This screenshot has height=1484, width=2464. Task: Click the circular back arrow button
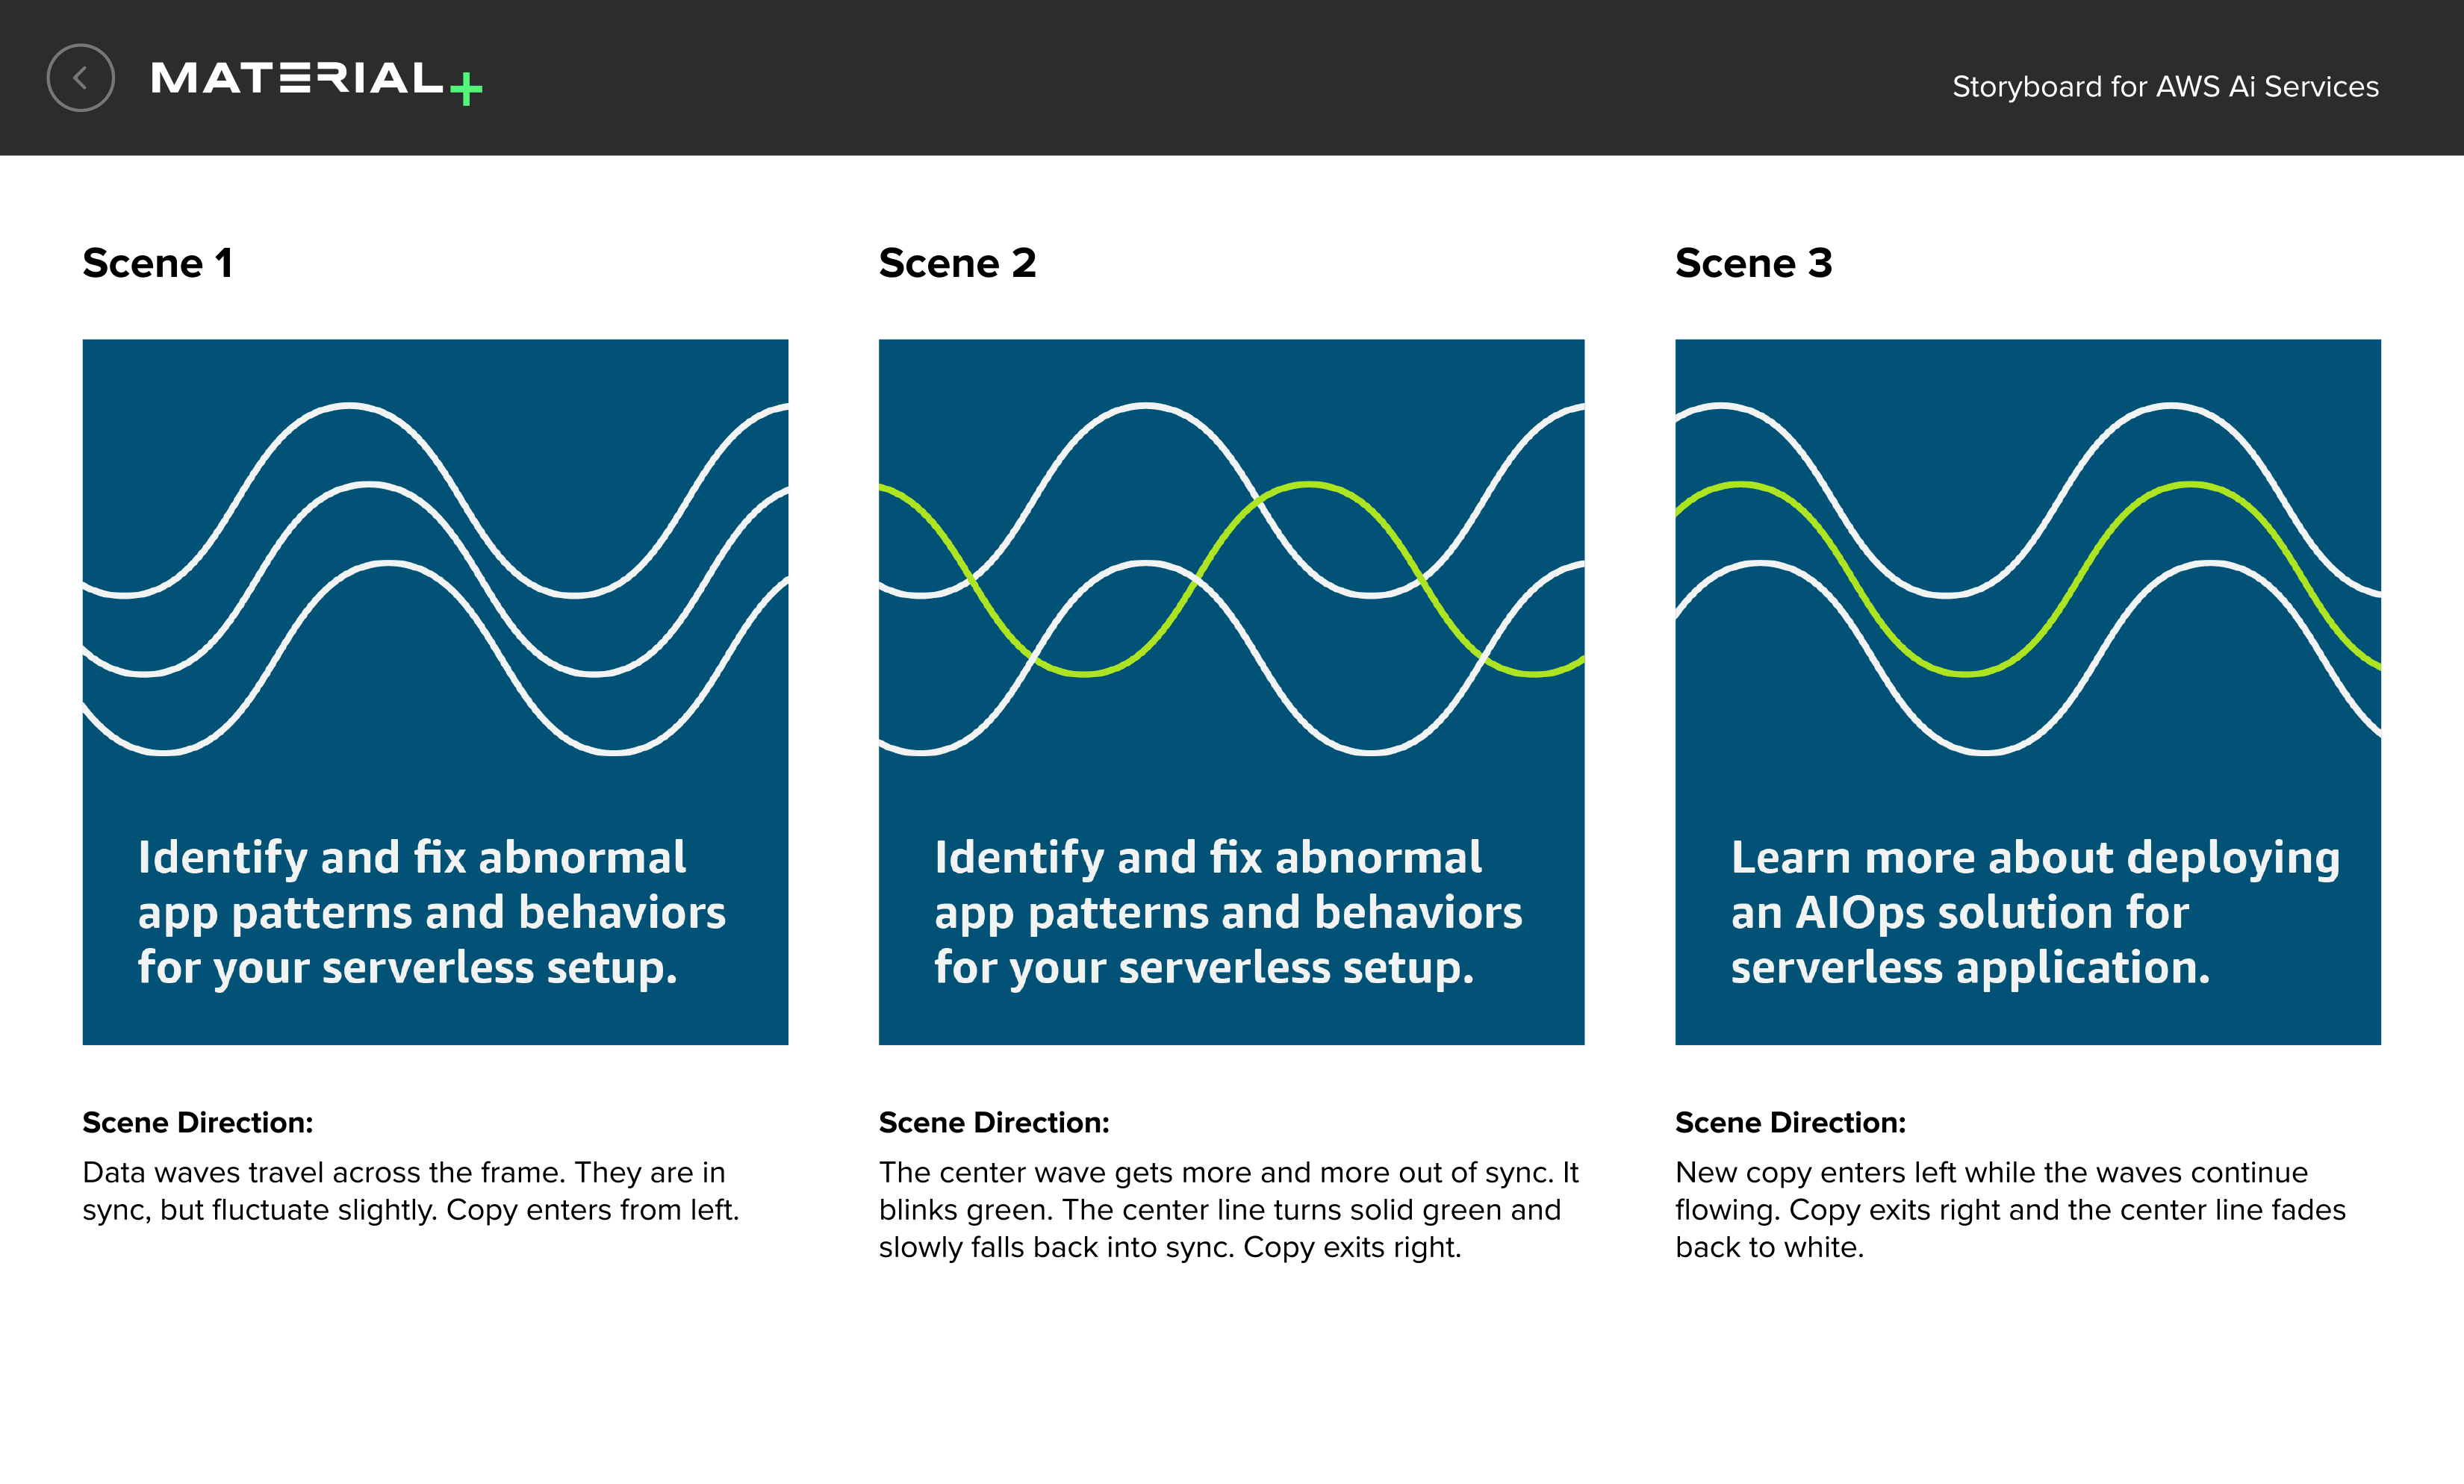tap(80, 78)
